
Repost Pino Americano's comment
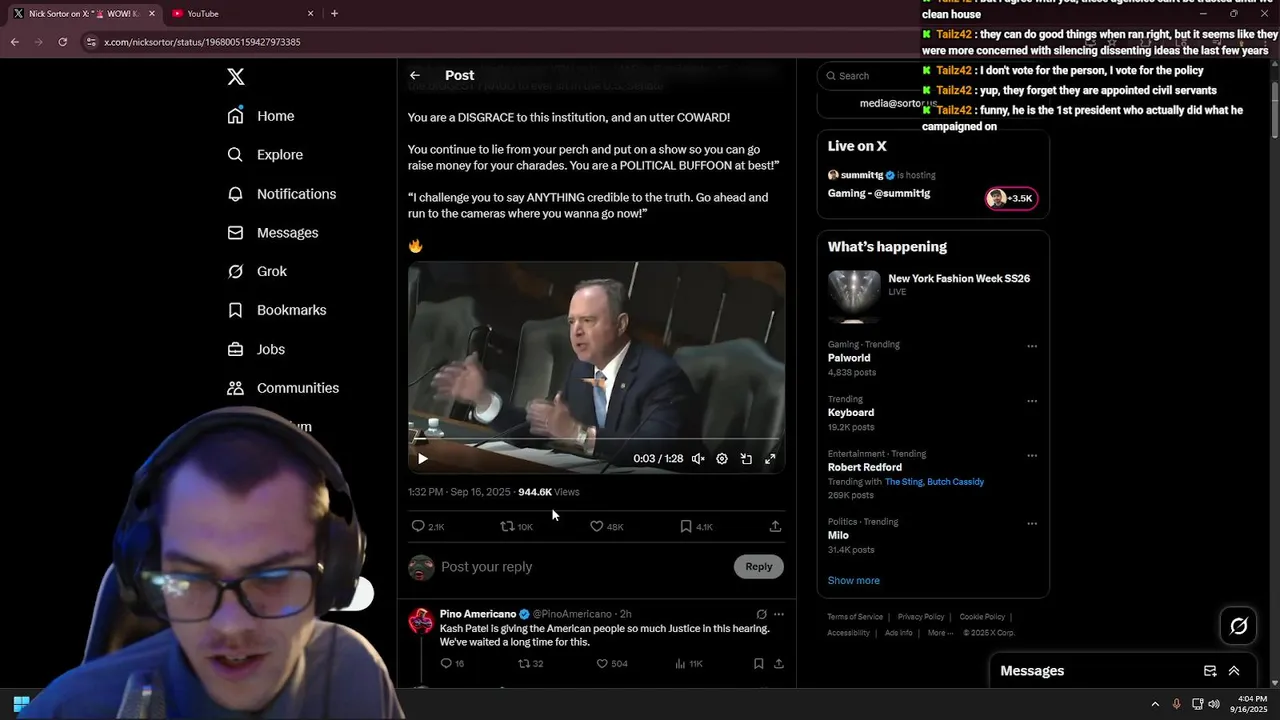(530, 664)
